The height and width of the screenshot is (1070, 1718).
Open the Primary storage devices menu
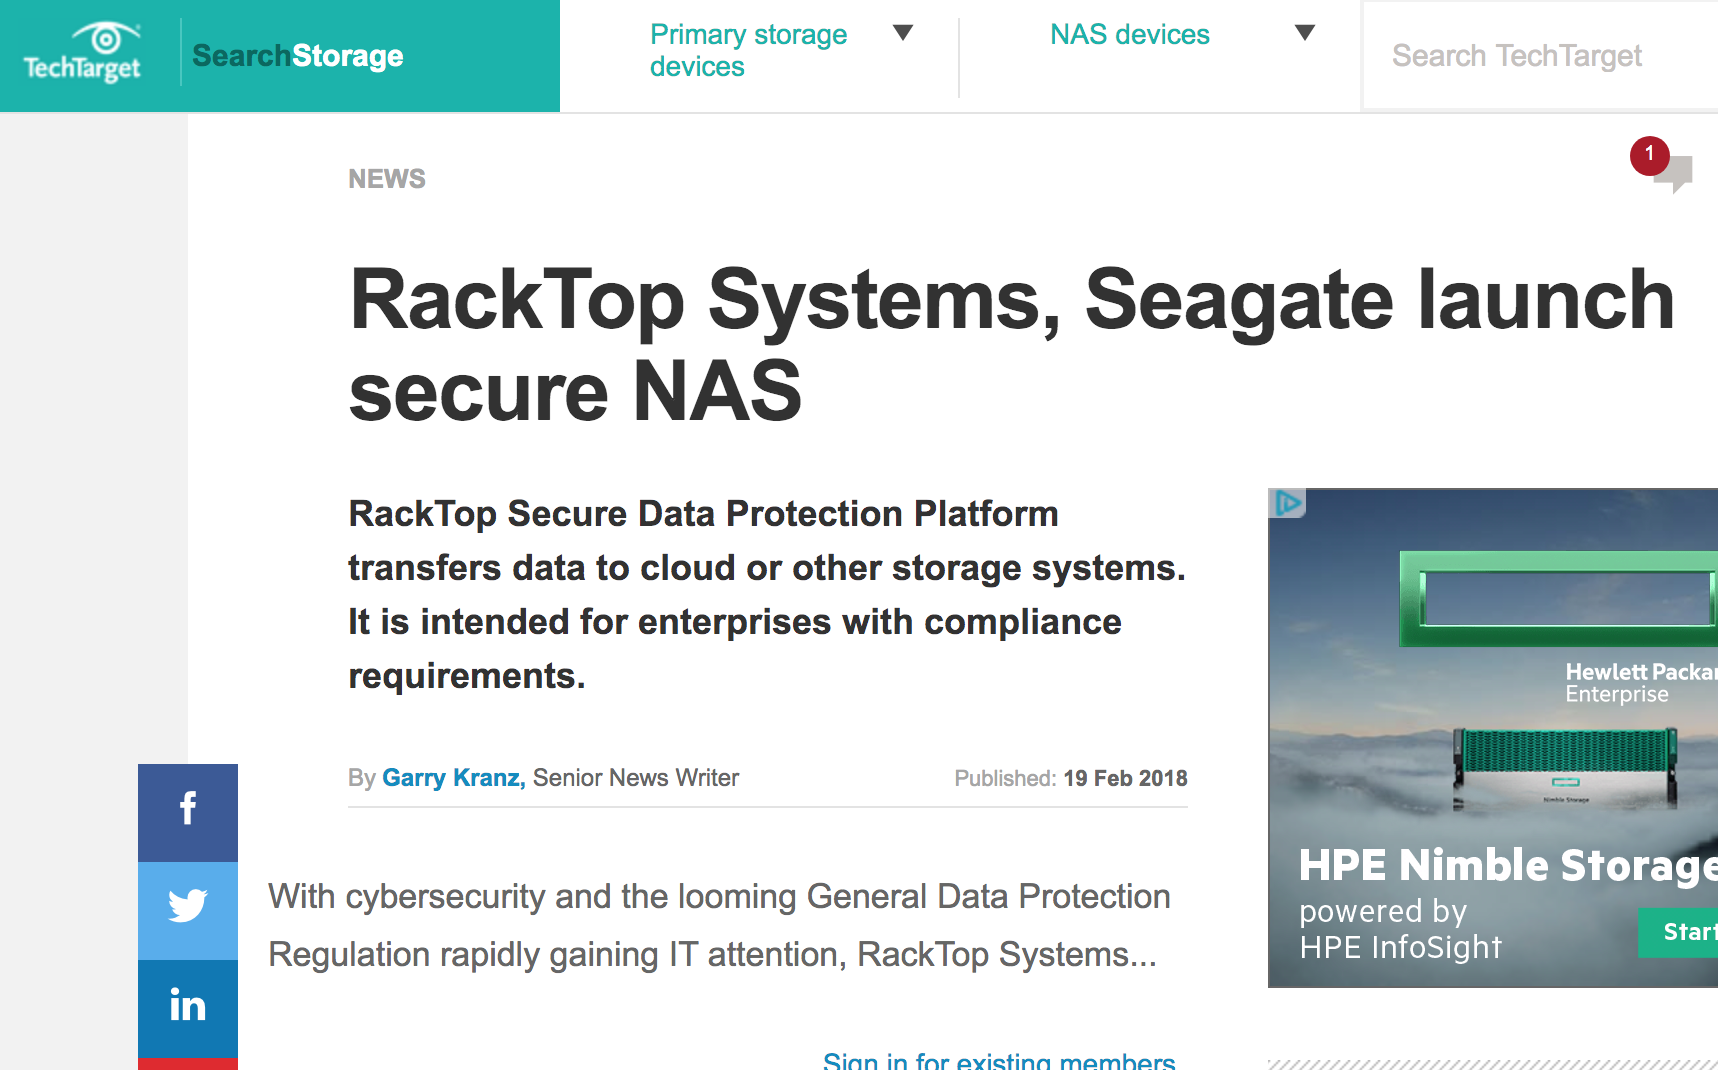tap(748, 50)
